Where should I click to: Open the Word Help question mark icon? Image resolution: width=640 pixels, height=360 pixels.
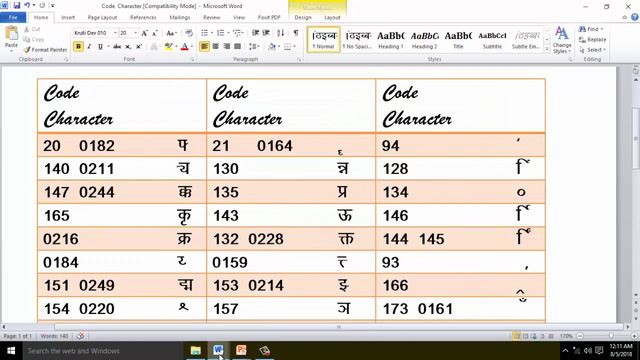coord(635,17)
